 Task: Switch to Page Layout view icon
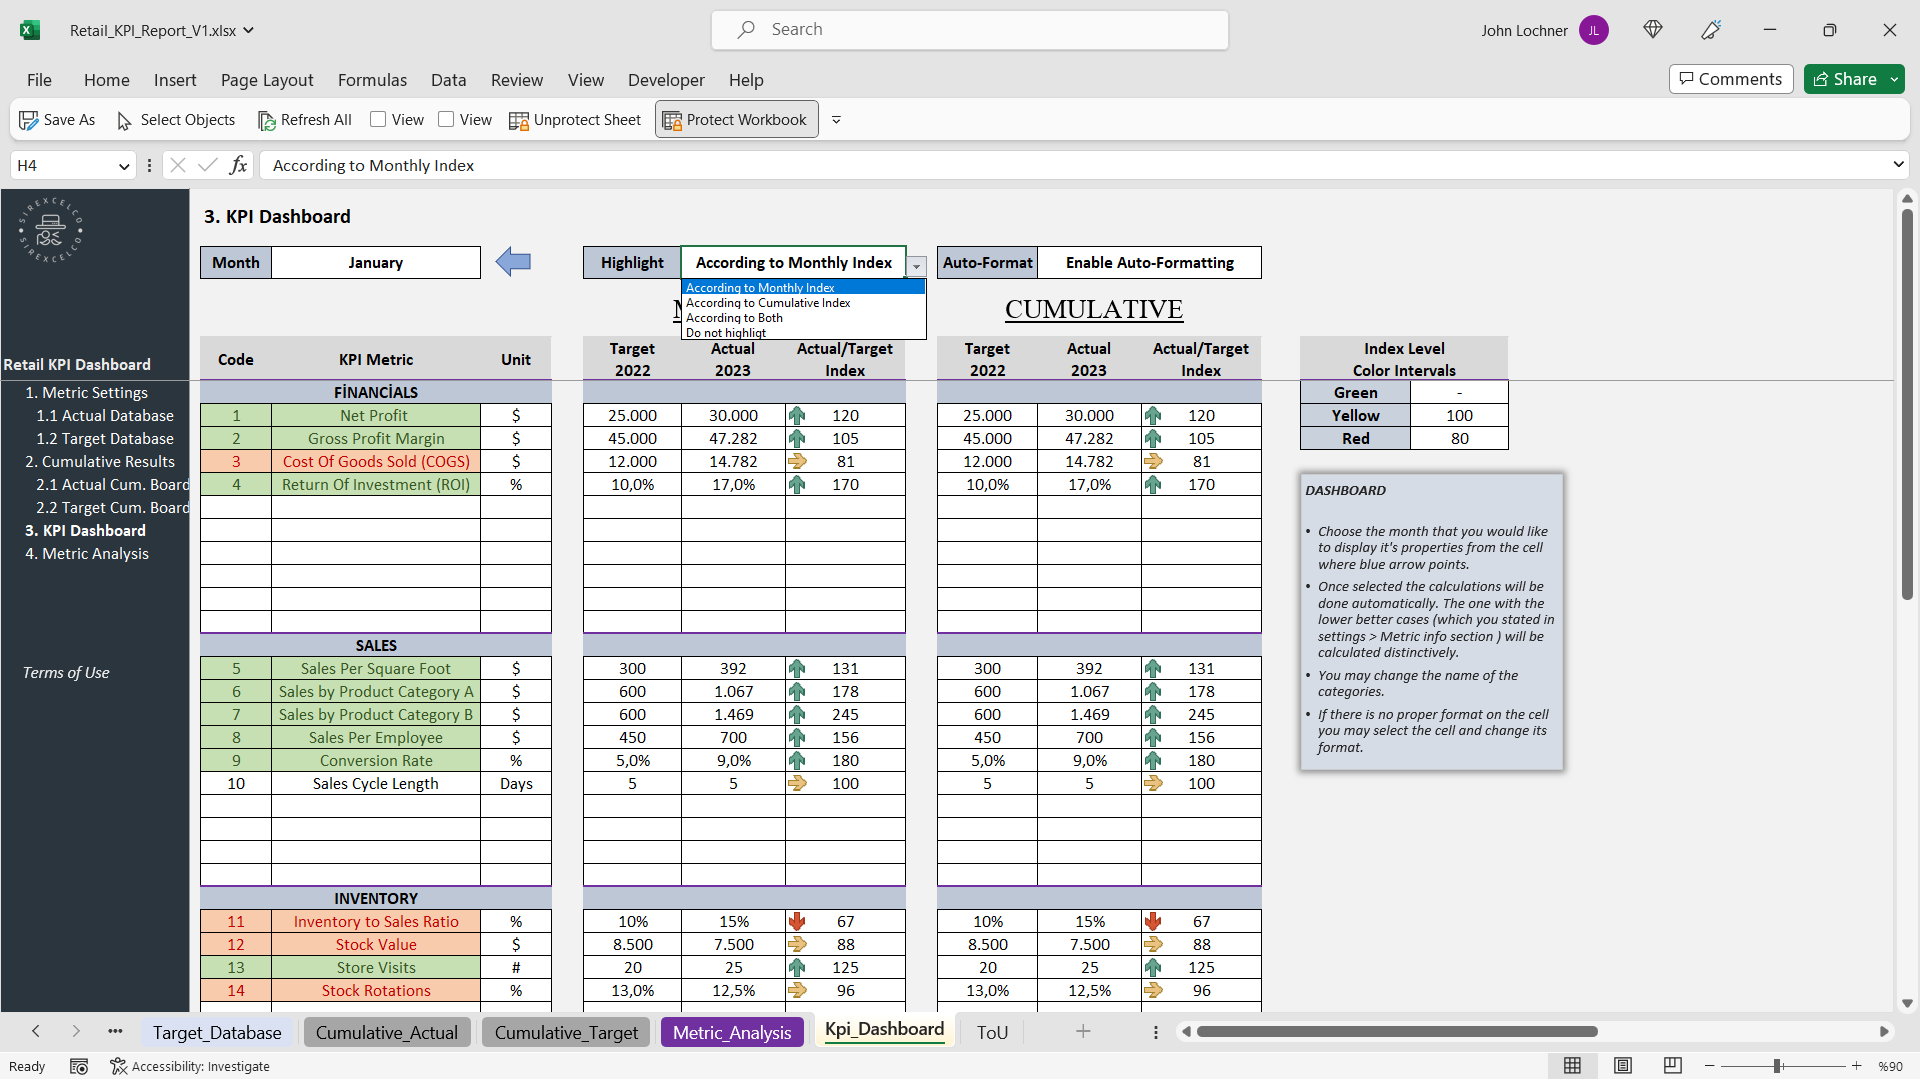tap(1622, 1066)
